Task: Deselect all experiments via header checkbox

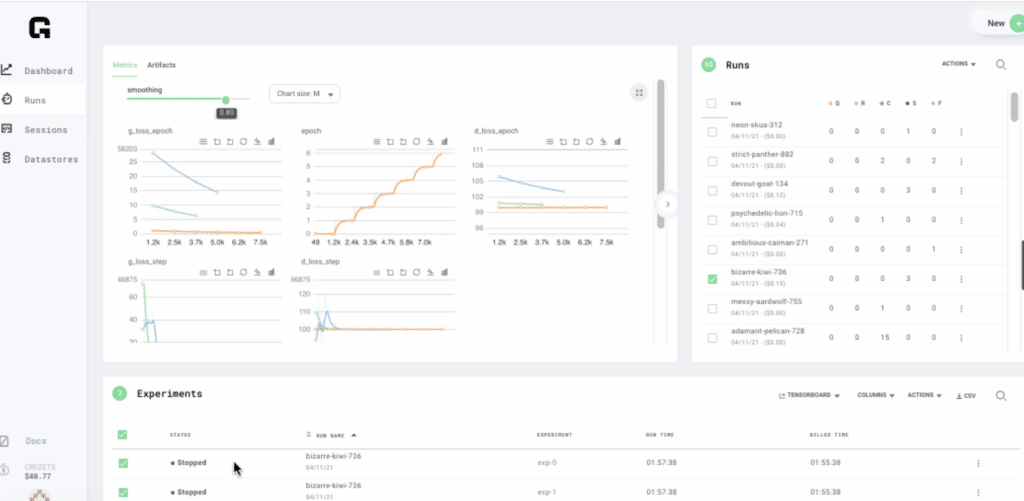Action: point(122,434)
